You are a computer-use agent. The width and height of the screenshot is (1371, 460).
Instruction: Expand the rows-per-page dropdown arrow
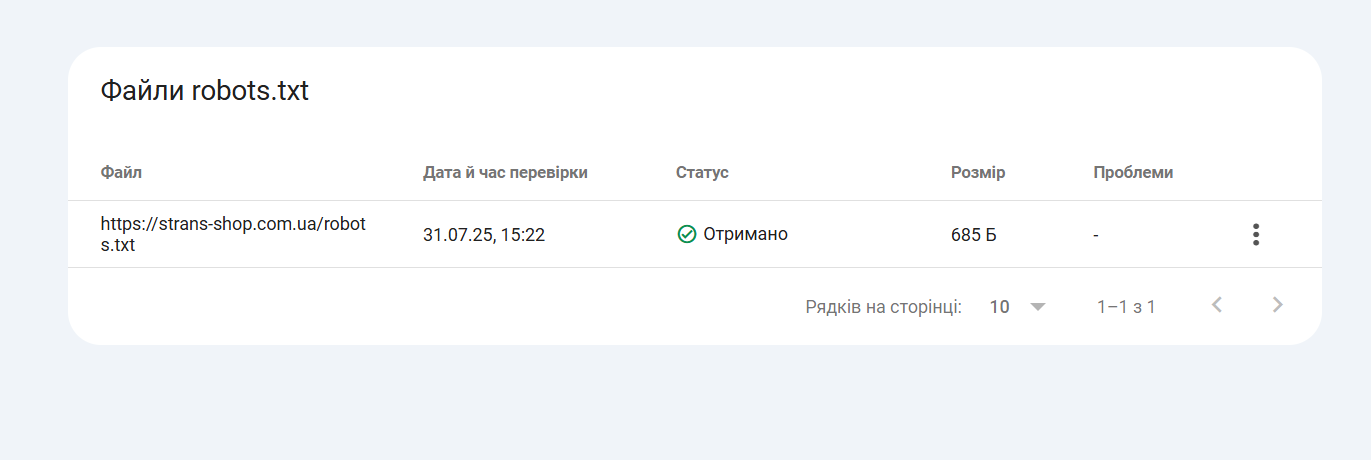[1038, 307]
